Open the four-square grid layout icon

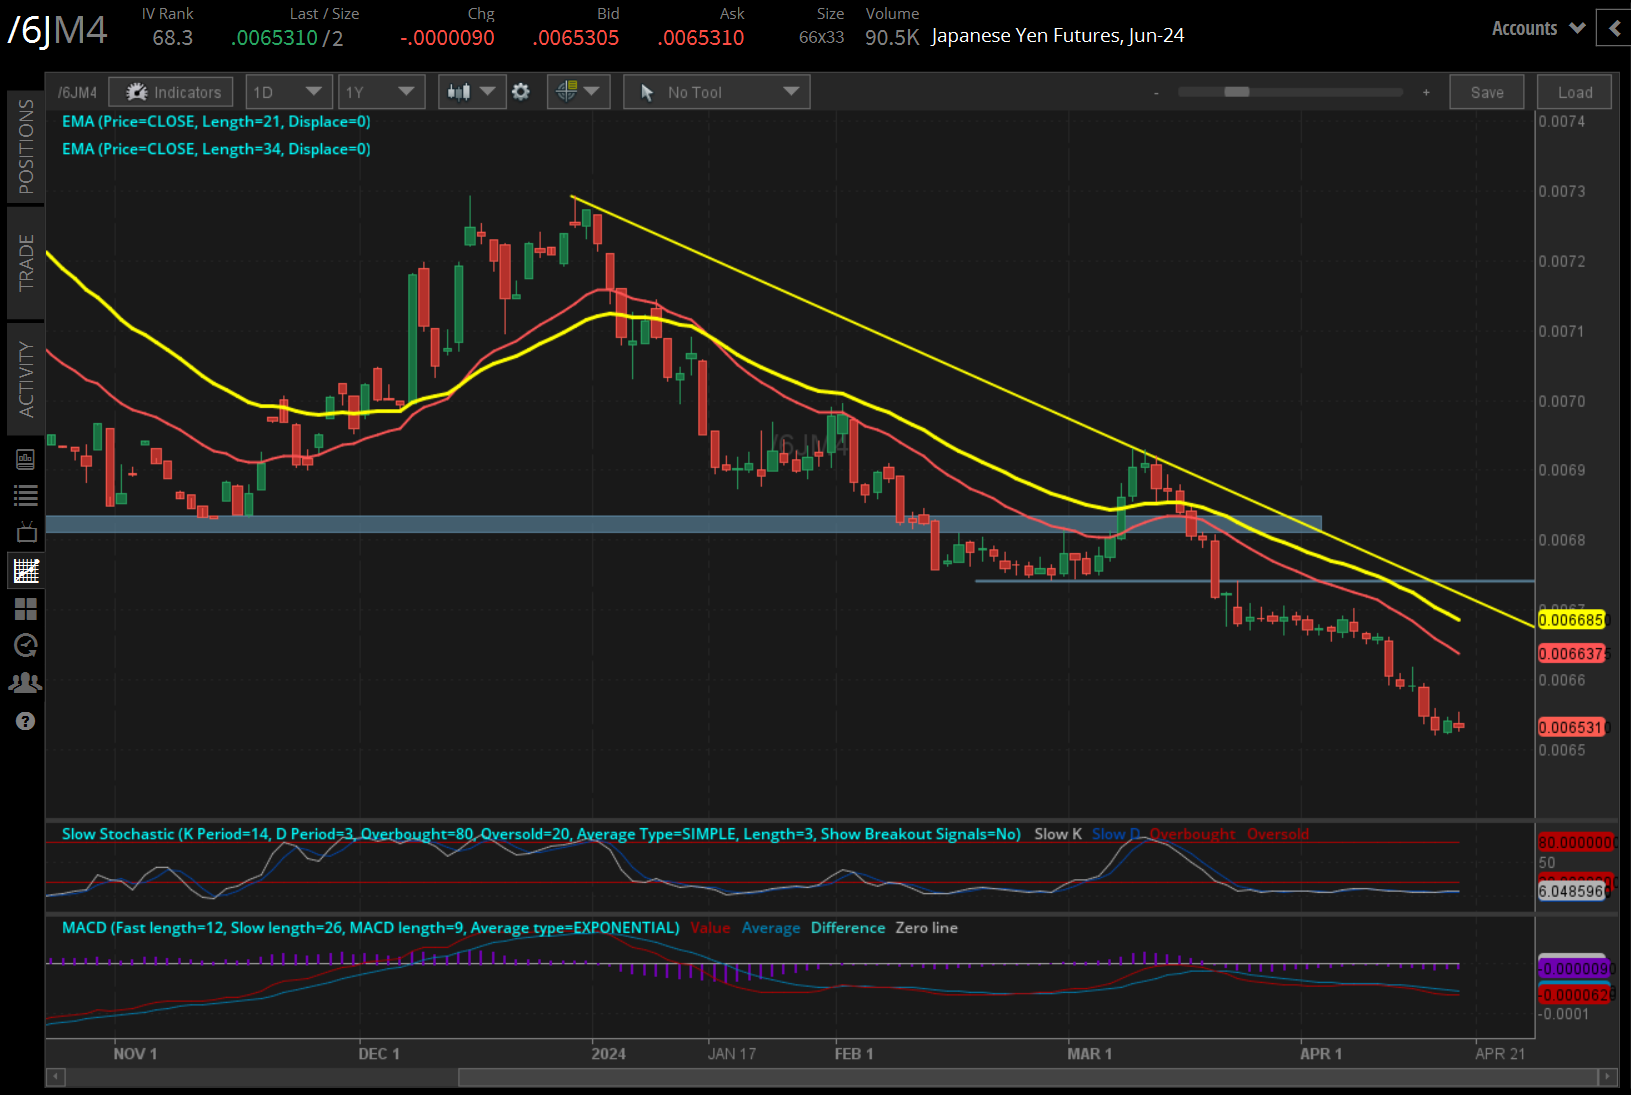pos(26,608)
